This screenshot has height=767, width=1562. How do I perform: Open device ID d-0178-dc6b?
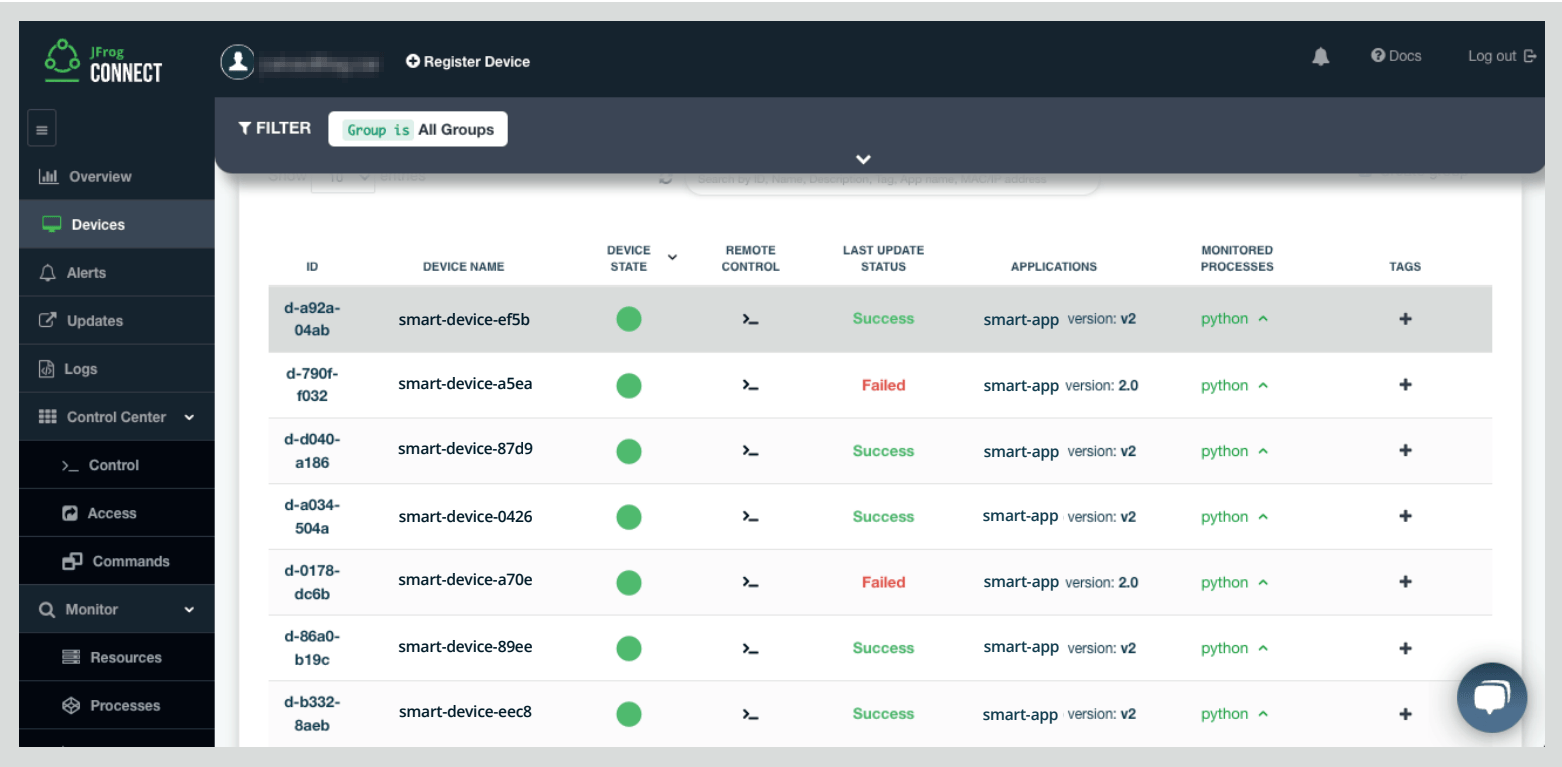click(312, 582)
